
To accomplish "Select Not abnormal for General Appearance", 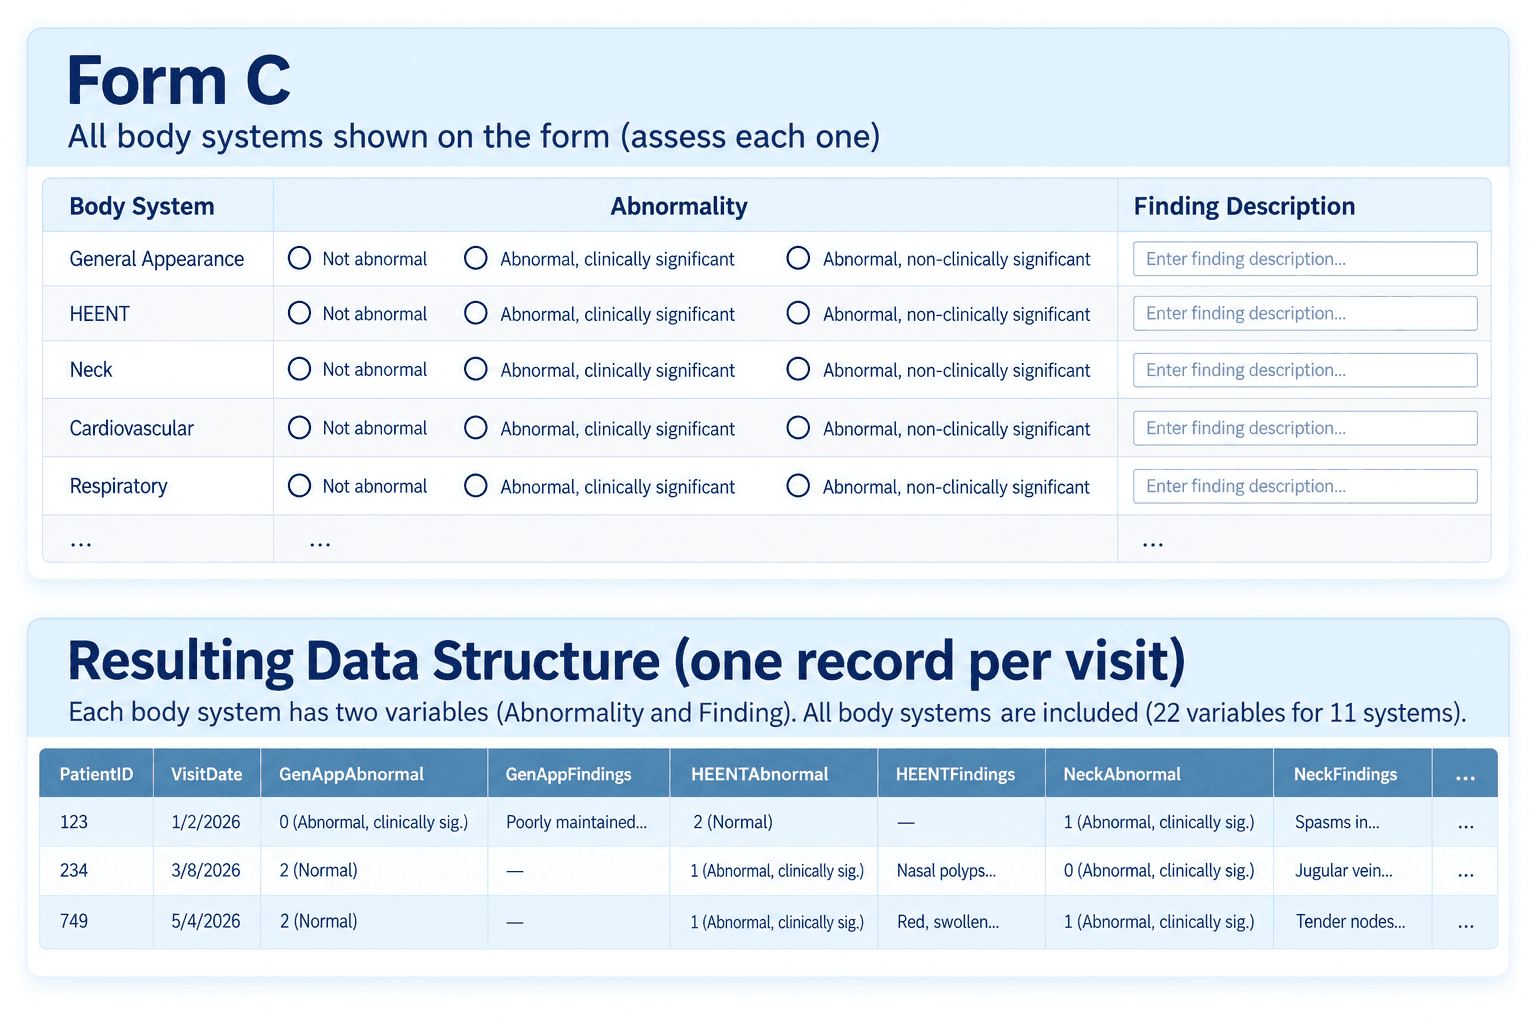I will tap(300, 258).
